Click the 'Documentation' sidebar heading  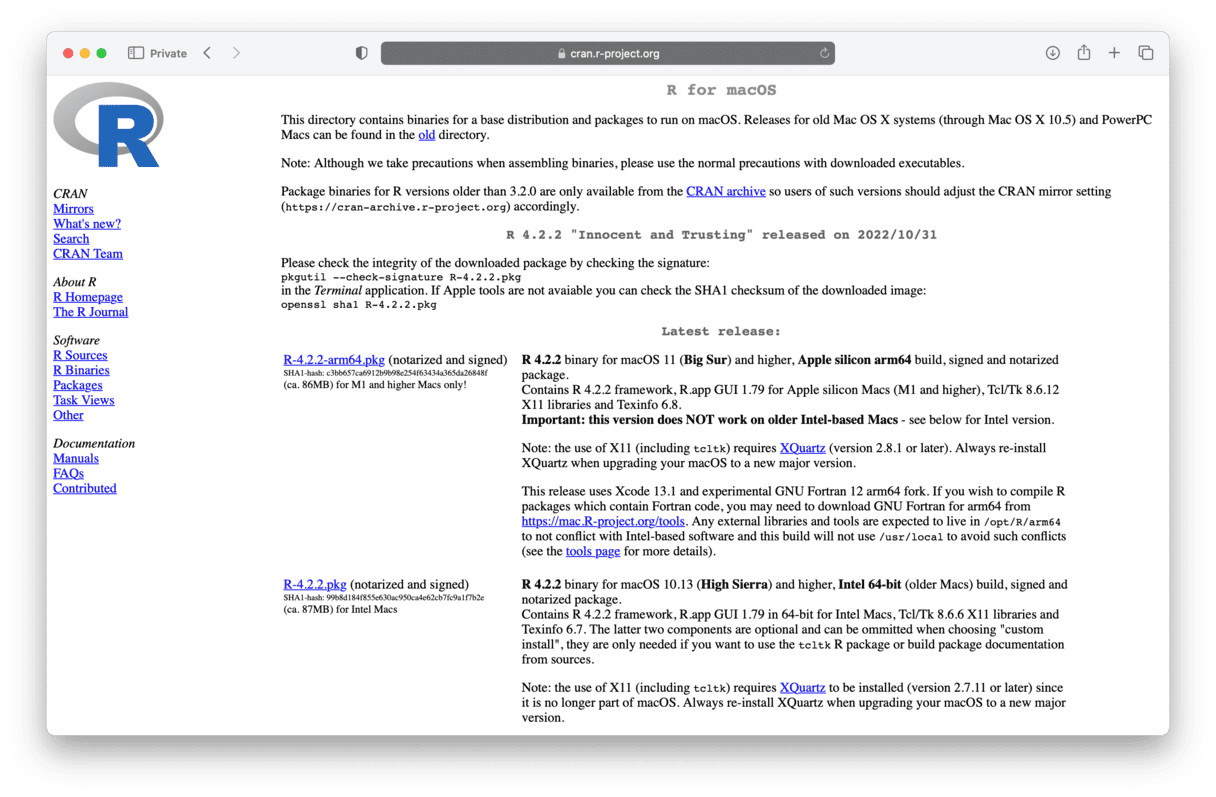click(94, 444)
